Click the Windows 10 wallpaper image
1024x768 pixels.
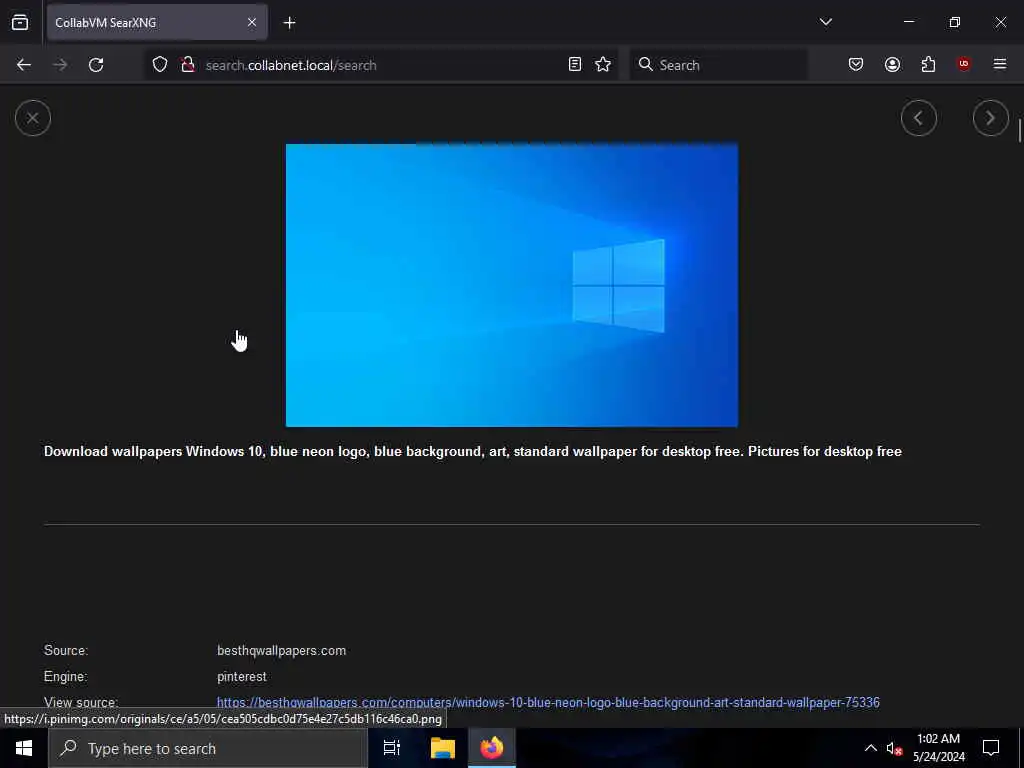512,285
